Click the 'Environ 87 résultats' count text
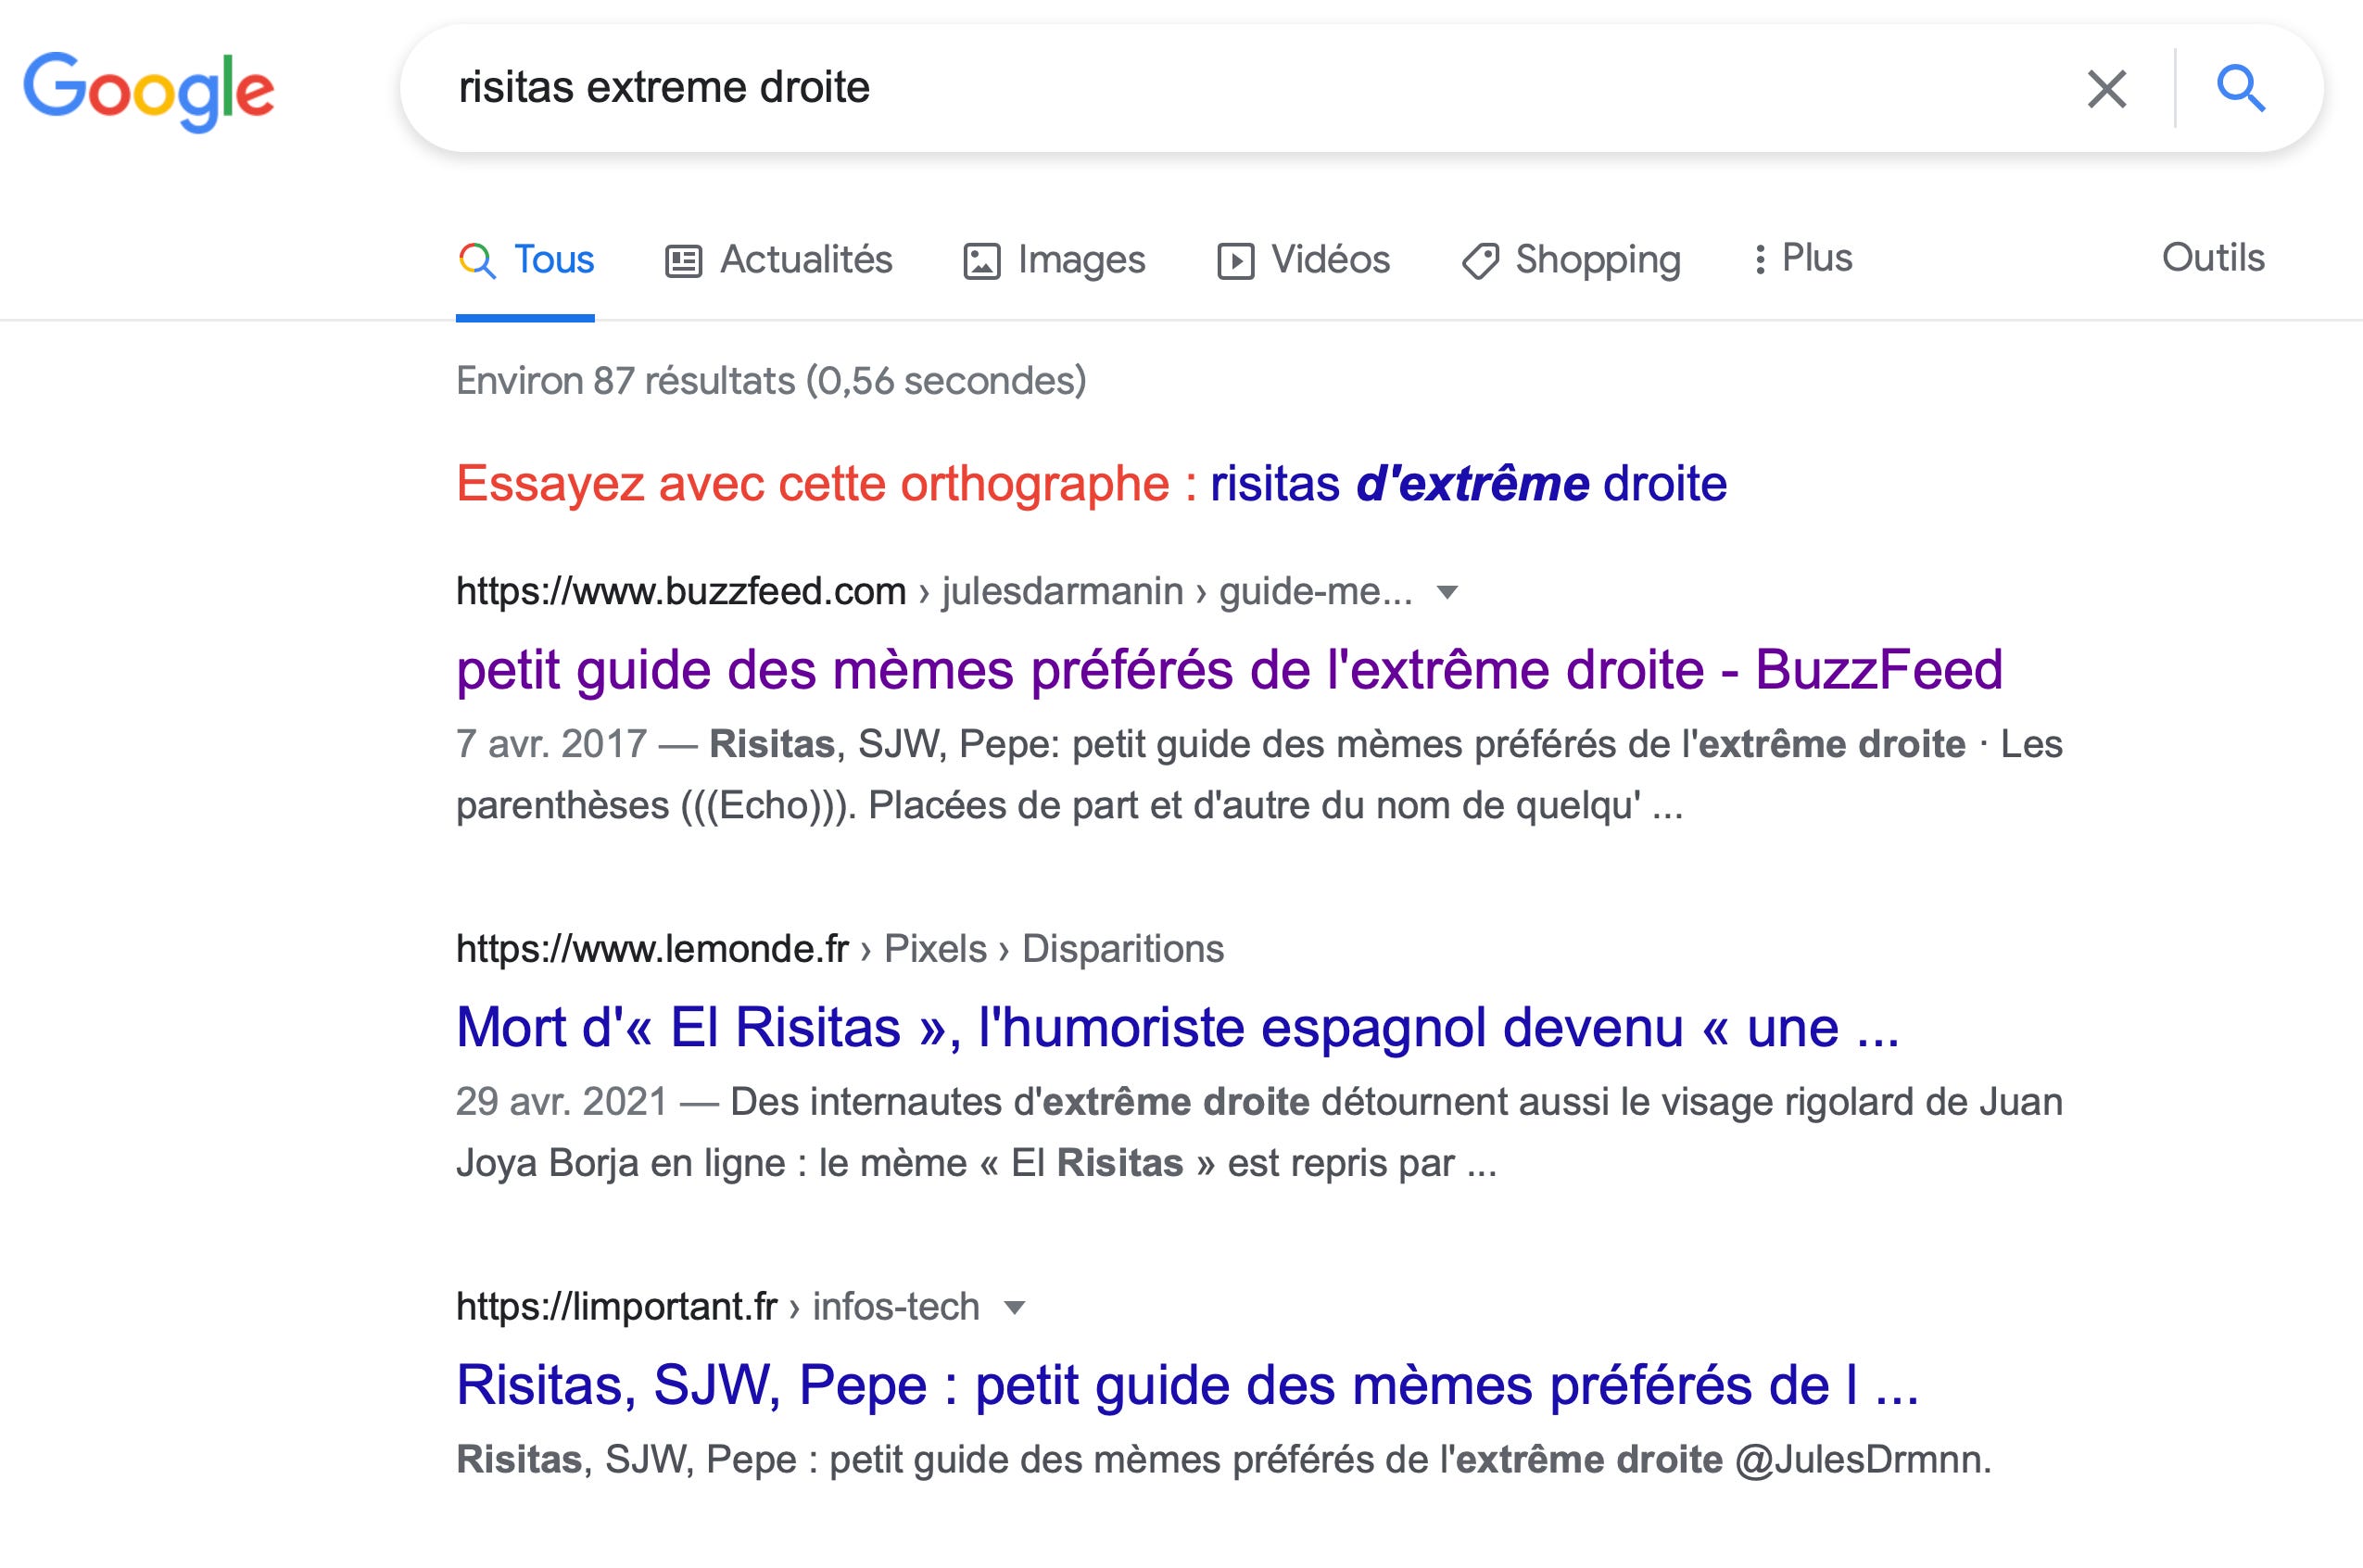 click(x=771, y=381)
